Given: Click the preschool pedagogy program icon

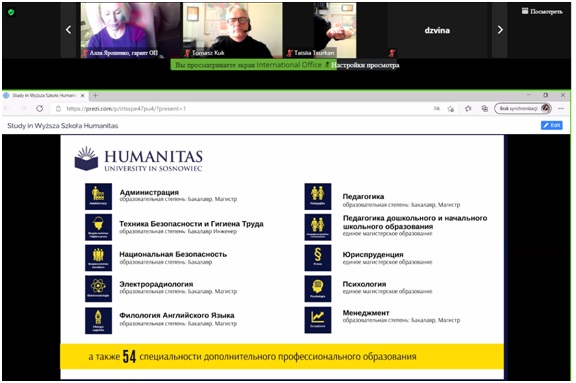Looking at the screenshot, I should [x=318, y=227].
